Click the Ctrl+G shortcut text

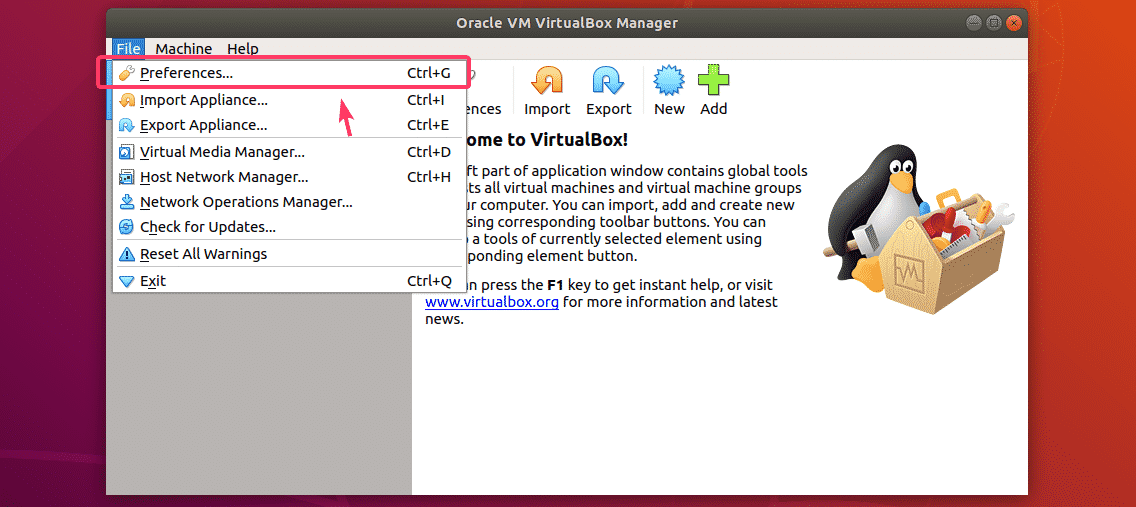click(429, 73)
